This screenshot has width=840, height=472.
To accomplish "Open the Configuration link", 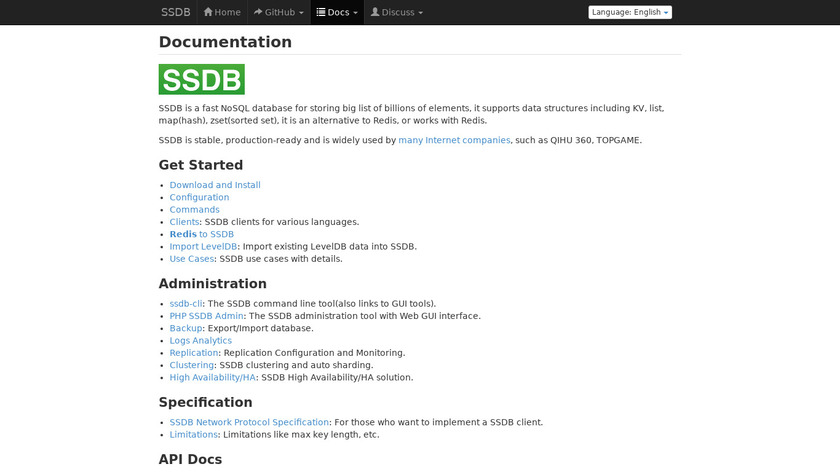I will [x=199, y=197].
